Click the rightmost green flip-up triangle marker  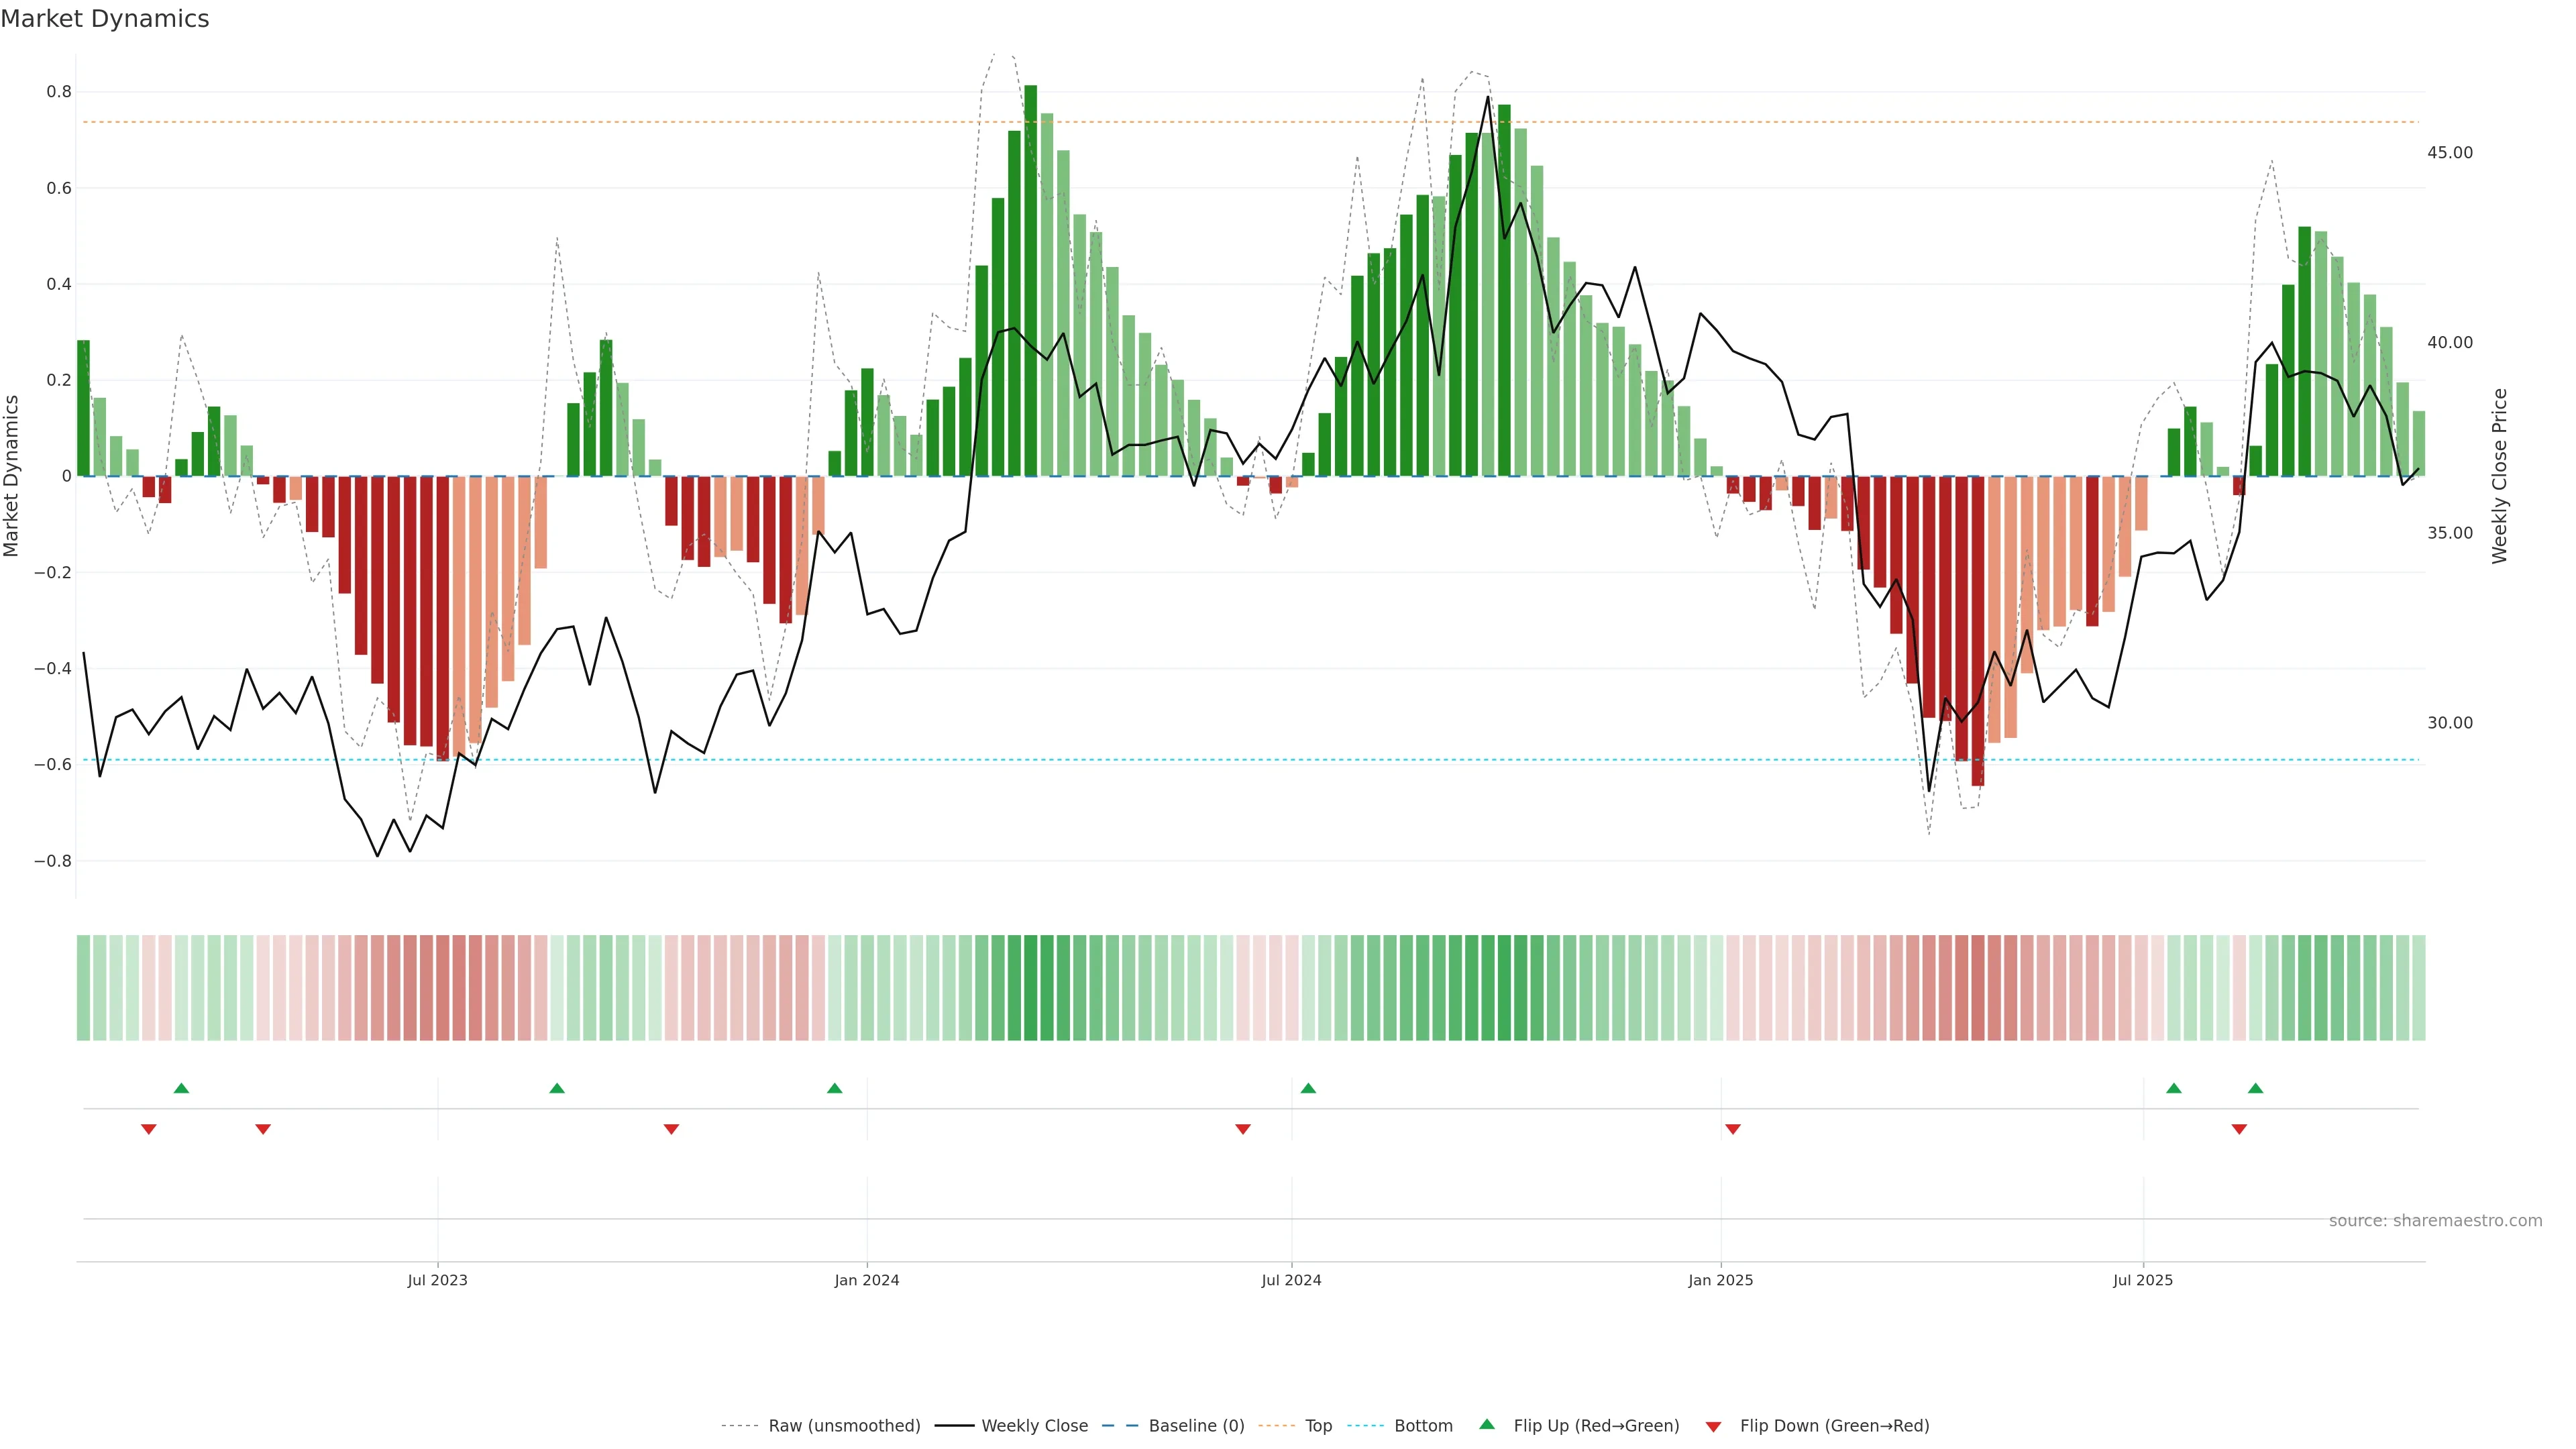click(x=2255, y=1088)
